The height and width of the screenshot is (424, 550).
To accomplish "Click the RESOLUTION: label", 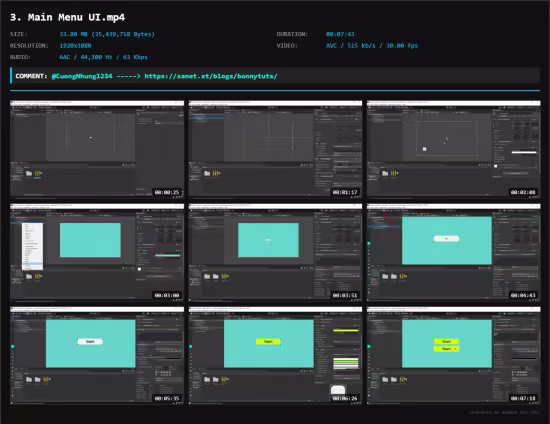I will [x=29, y=46].
